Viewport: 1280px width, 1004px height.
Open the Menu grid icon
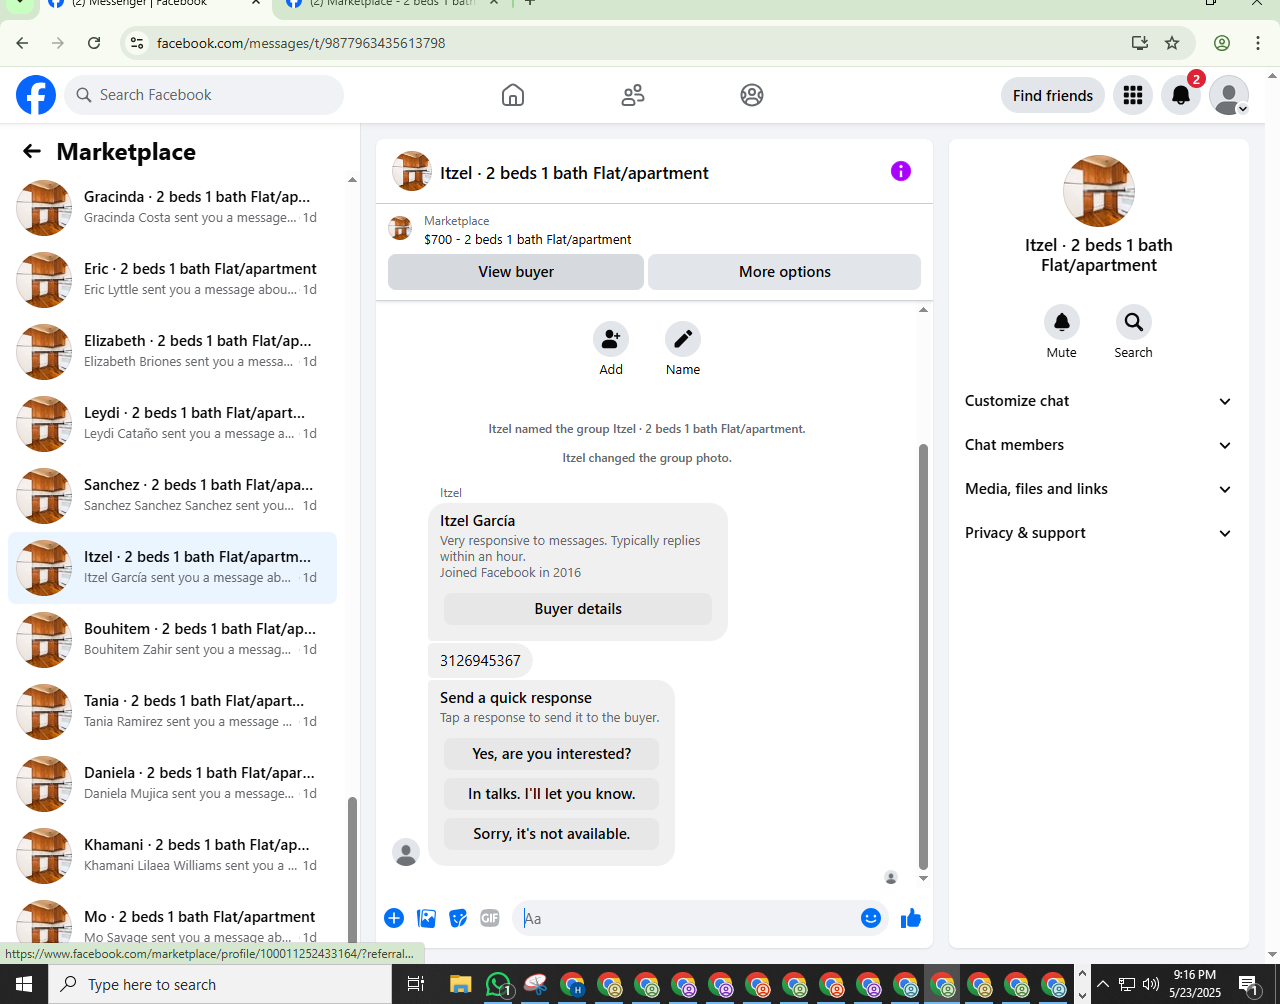point(1133,95)
